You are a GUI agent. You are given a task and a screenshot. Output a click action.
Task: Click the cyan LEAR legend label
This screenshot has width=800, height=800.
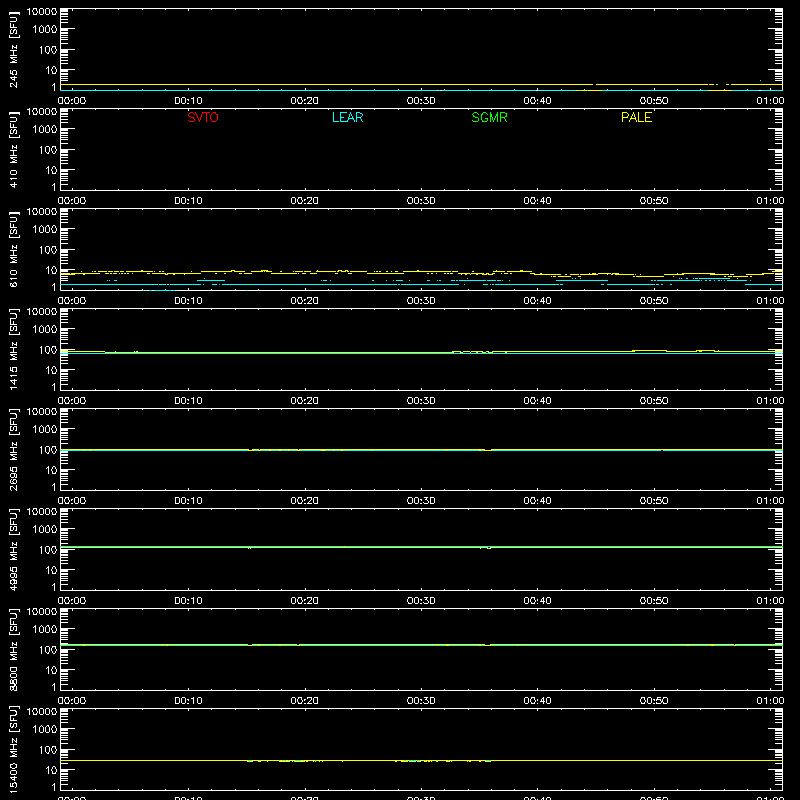click(347, 117)
